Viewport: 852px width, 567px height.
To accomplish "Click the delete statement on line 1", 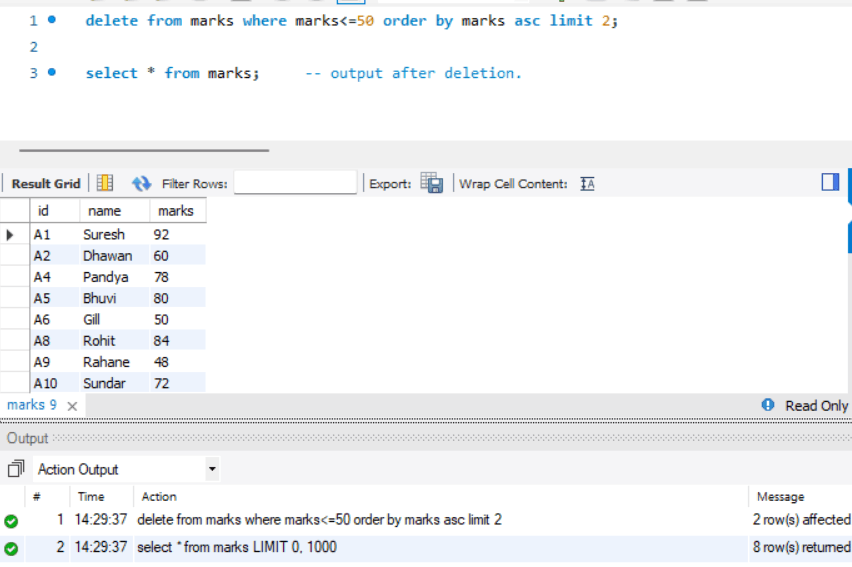I will click(x=352, y=21).
